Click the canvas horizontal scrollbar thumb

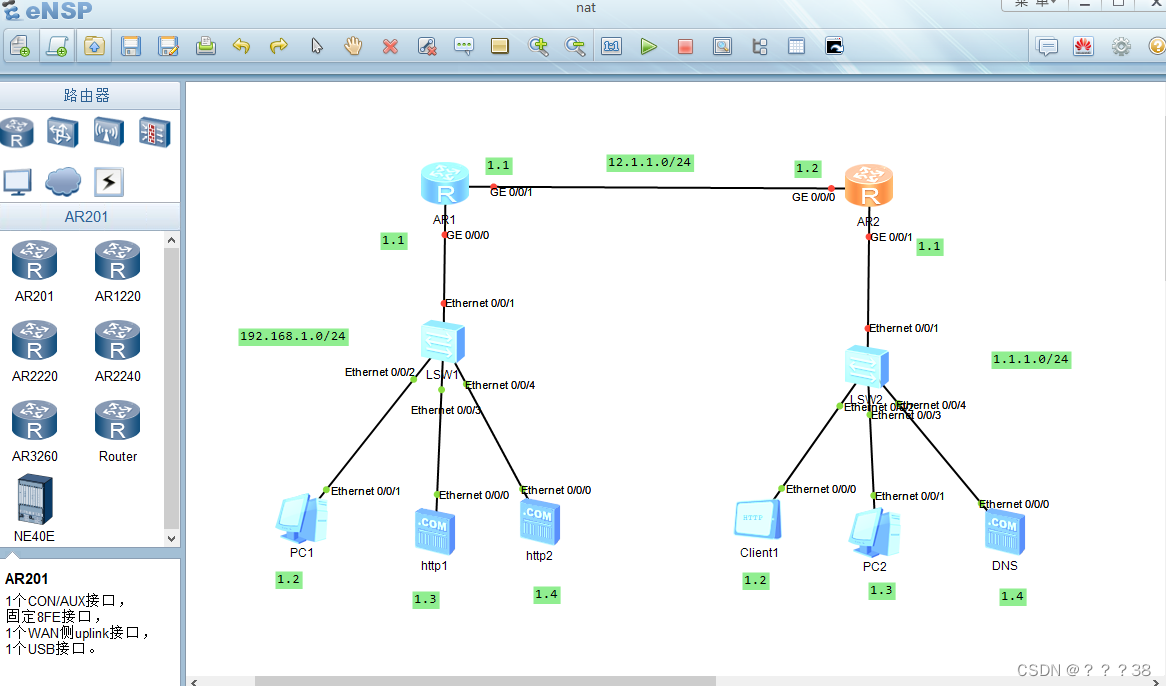point(485,681)
